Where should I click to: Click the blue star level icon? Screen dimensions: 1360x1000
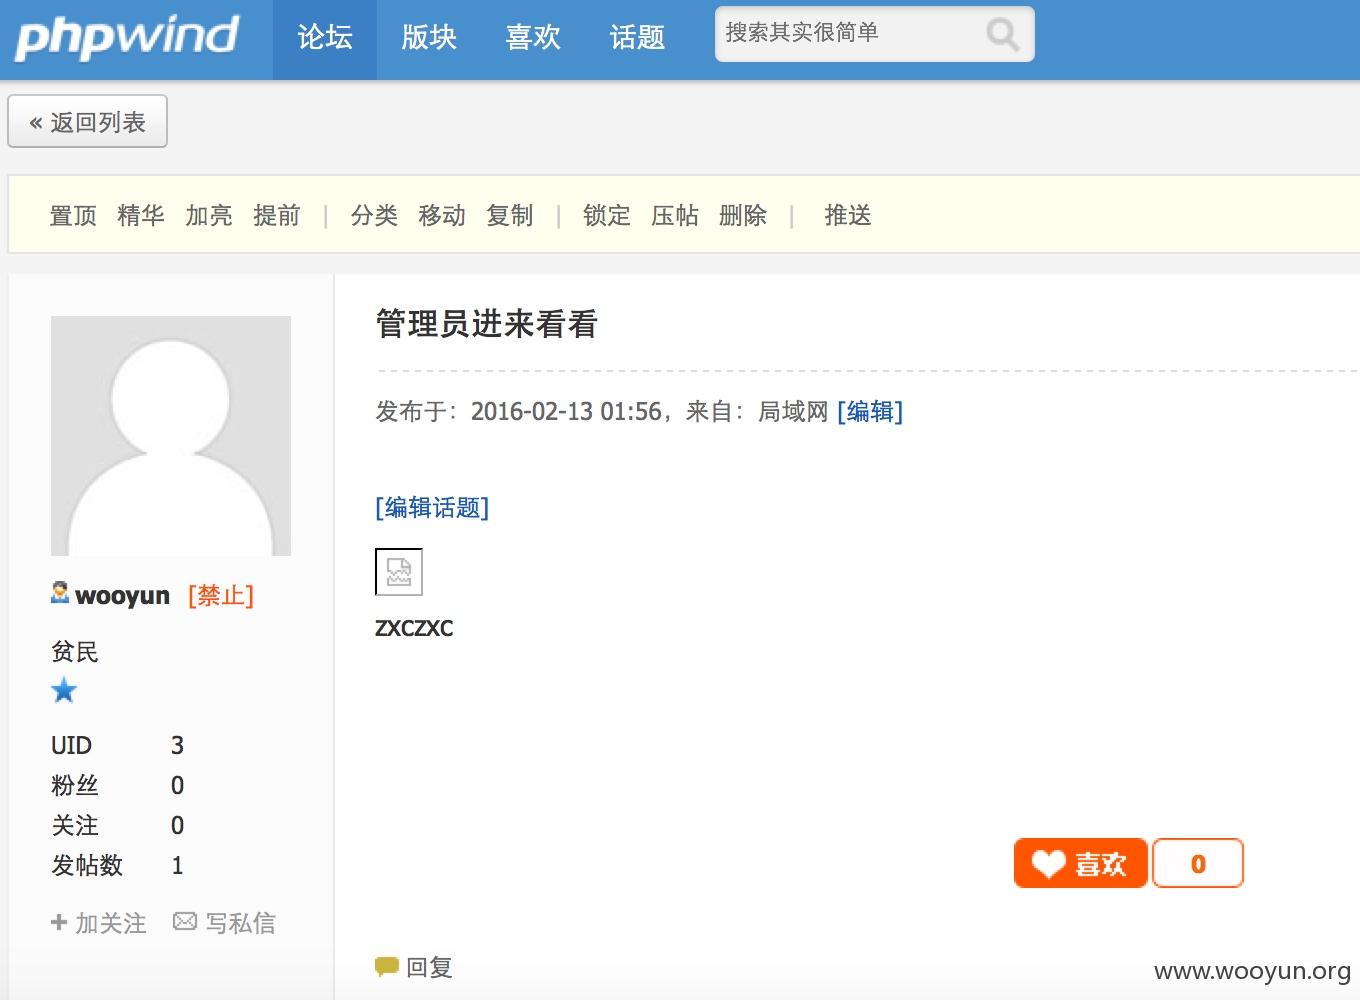point(64,690)
